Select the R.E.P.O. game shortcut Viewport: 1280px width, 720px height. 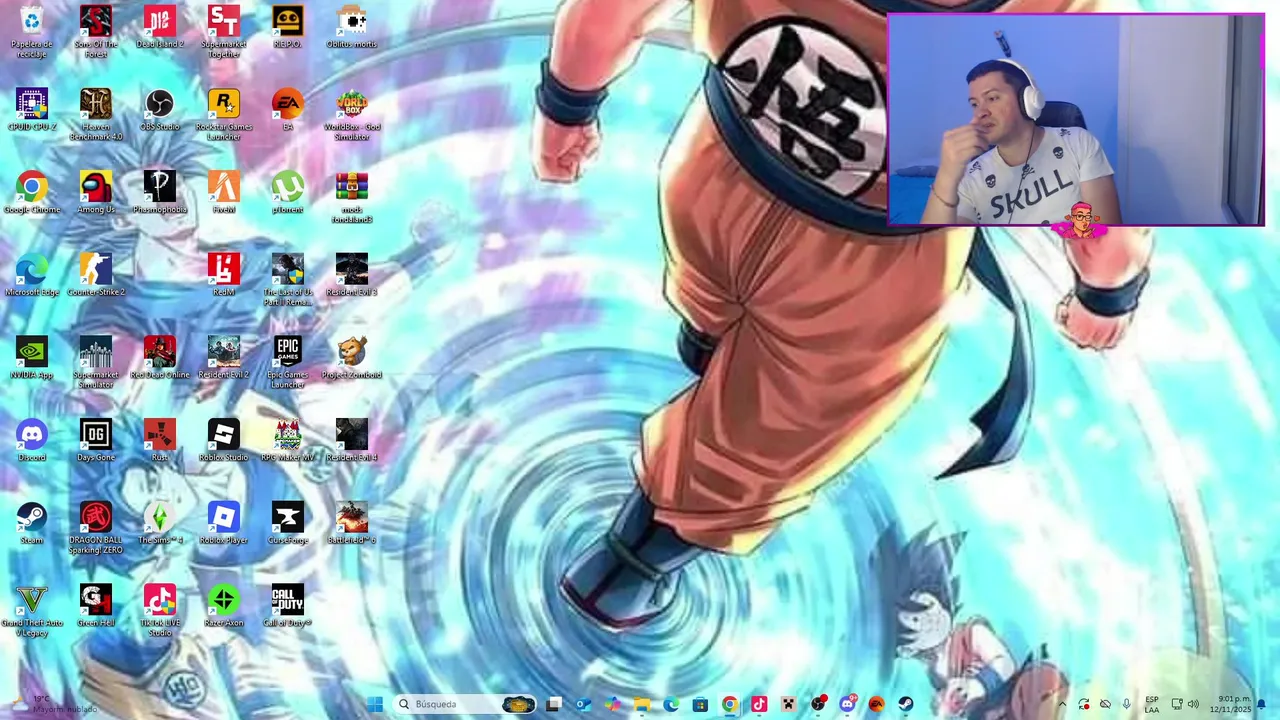coord(288,27)
